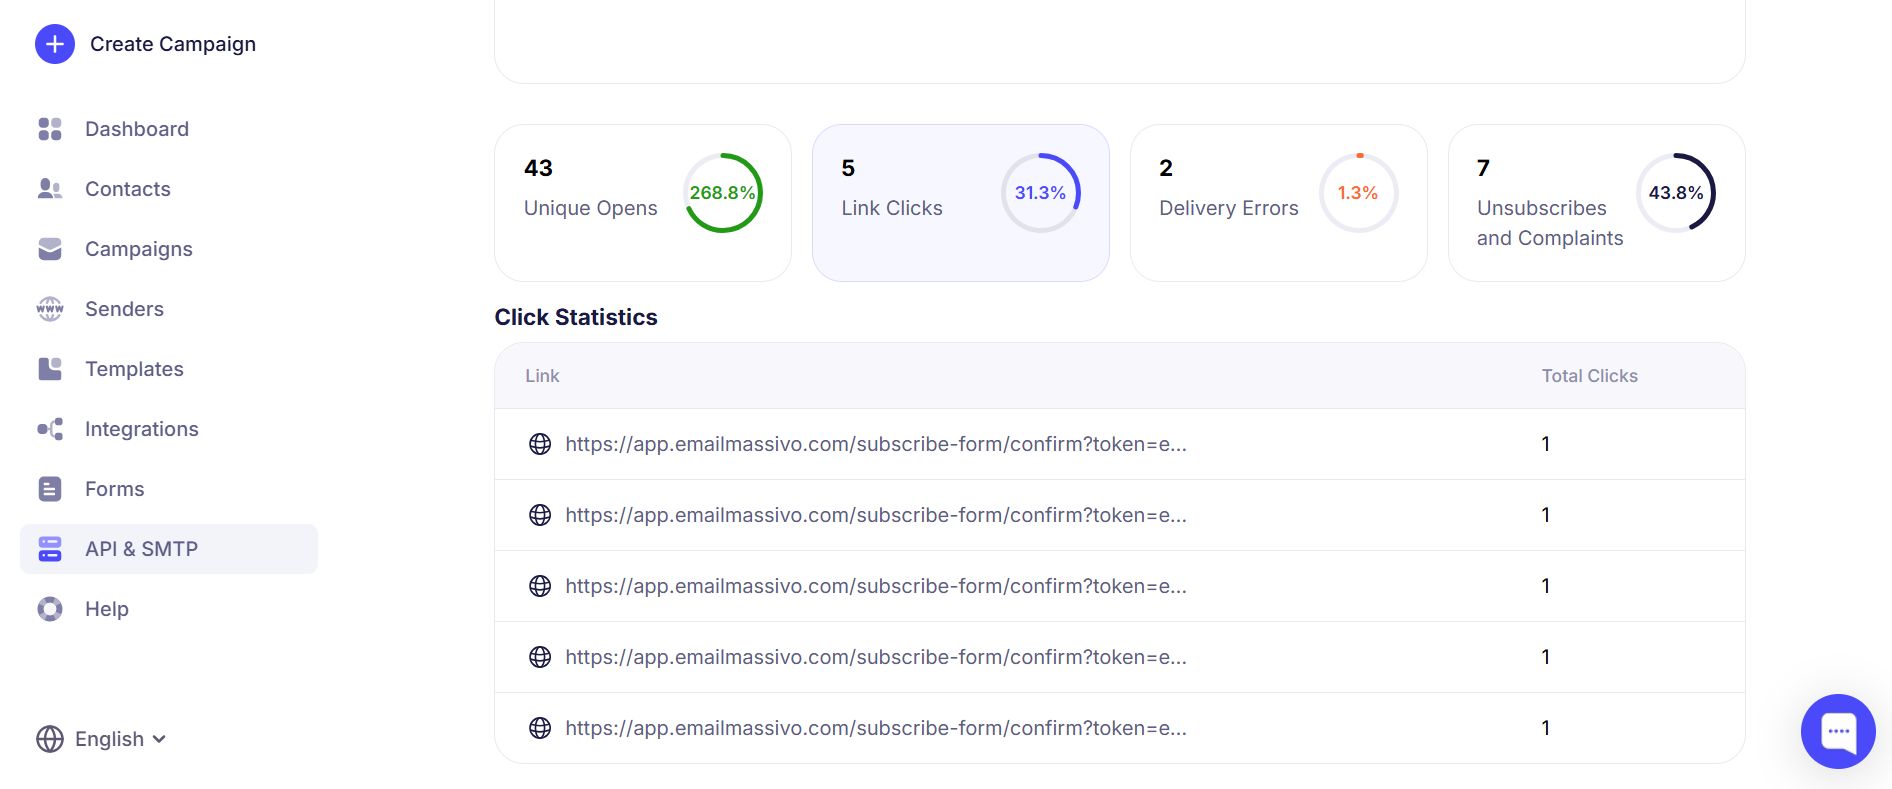Click the blue plus Create Campaign icon
This screenshot has height=789, width=1892.
pyautogui.click(x=55, y=44)
